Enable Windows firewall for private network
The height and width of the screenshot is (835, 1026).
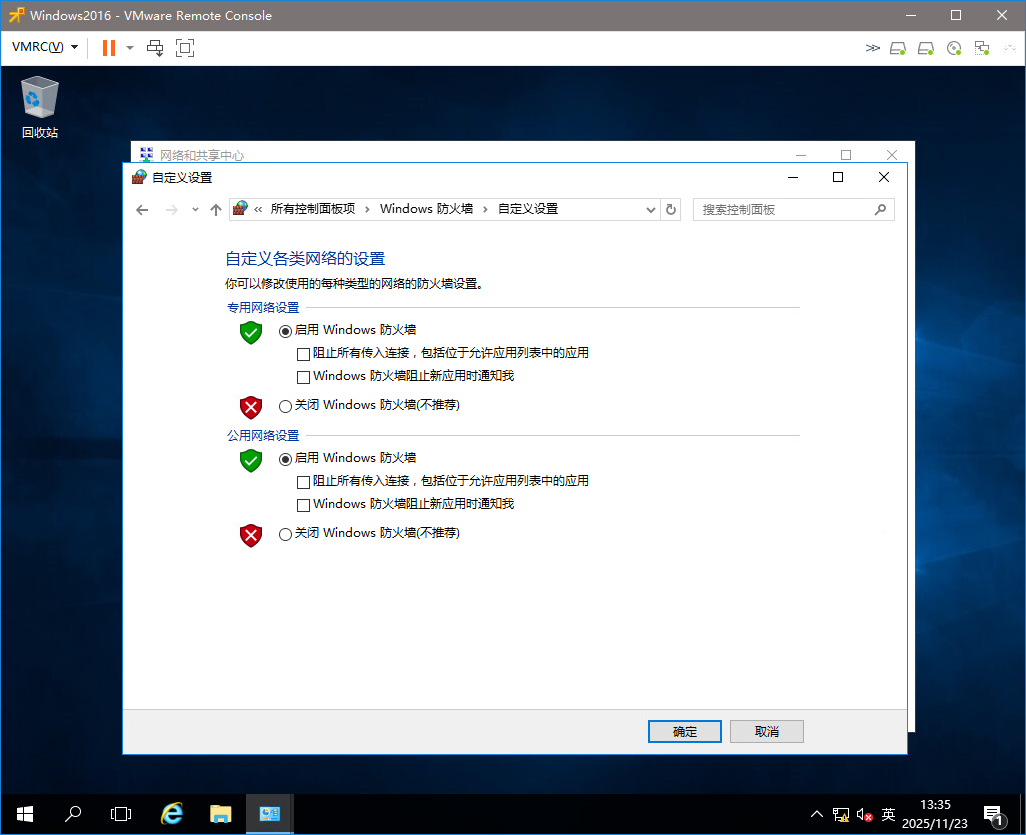coord(285,331)
